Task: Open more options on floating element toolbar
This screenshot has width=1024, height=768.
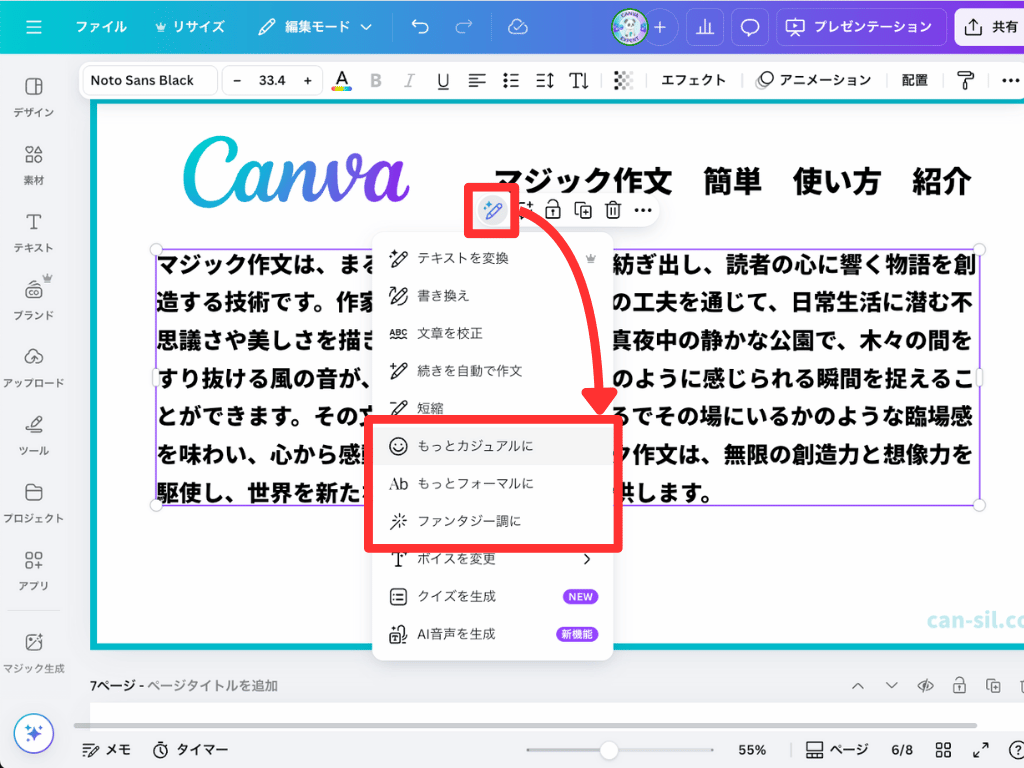Action: 643,210
